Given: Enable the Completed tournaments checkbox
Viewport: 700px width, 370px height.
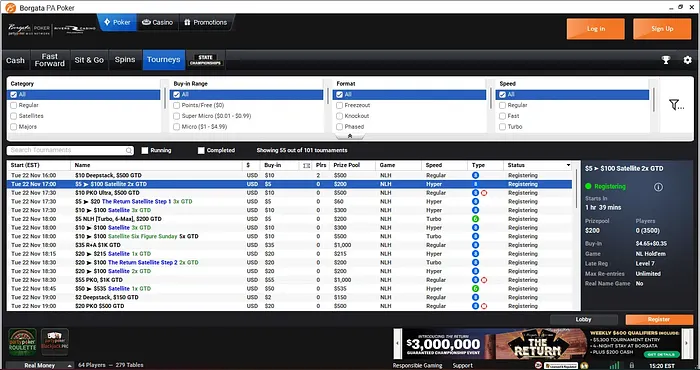Looking at the screenshot, I should click(x=201, y=150).
